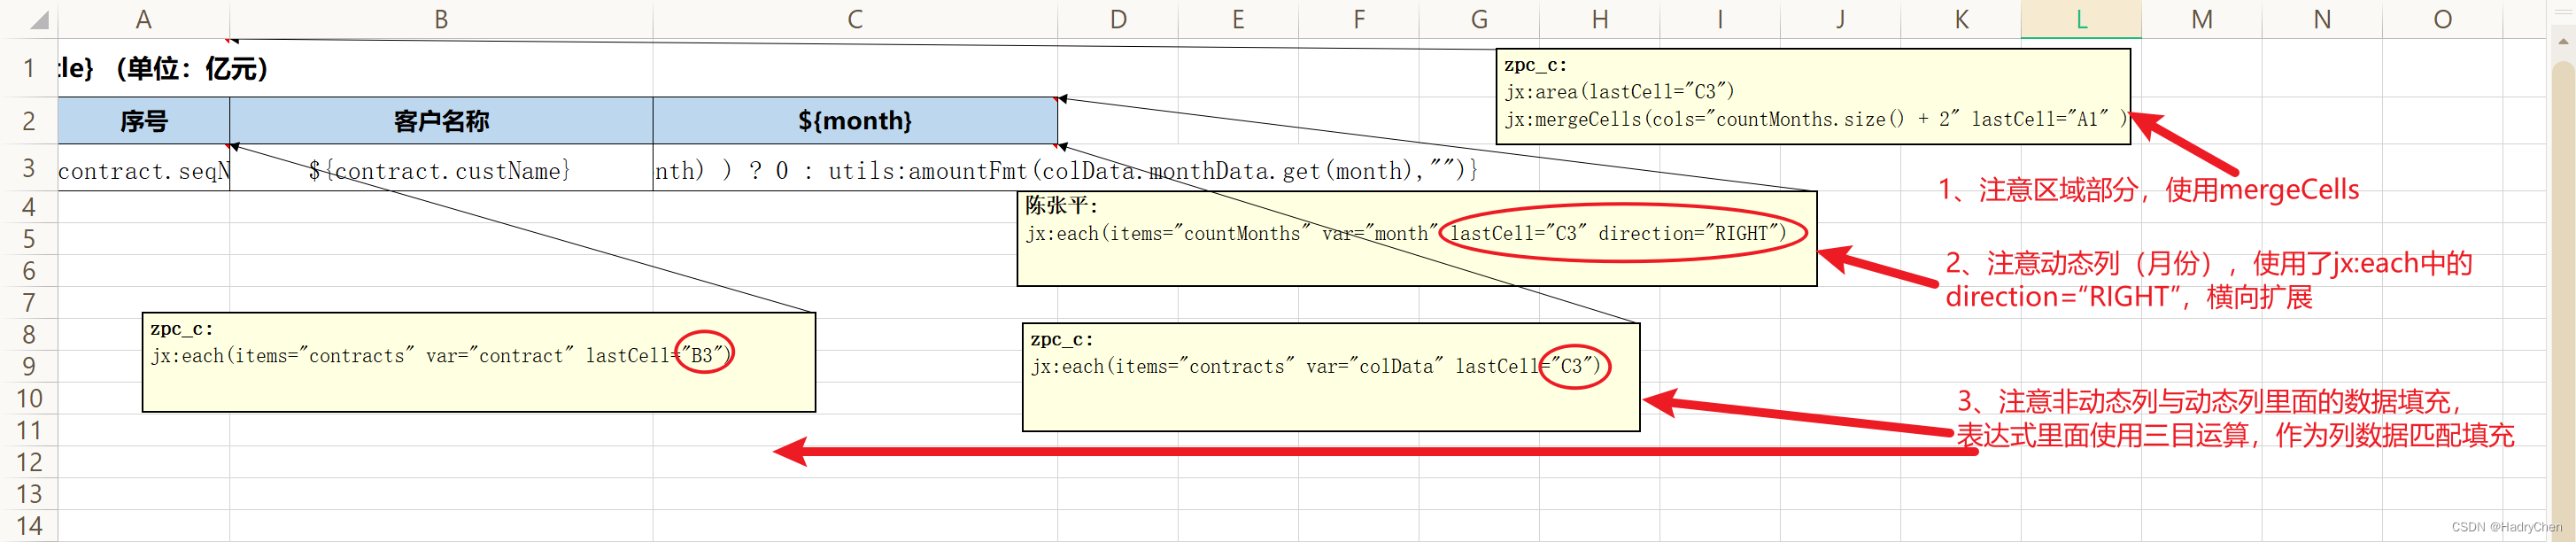2576x542 pixels.
Task: Click comment with var="contract" lastCell B3
Action: (x=479, y=362)
